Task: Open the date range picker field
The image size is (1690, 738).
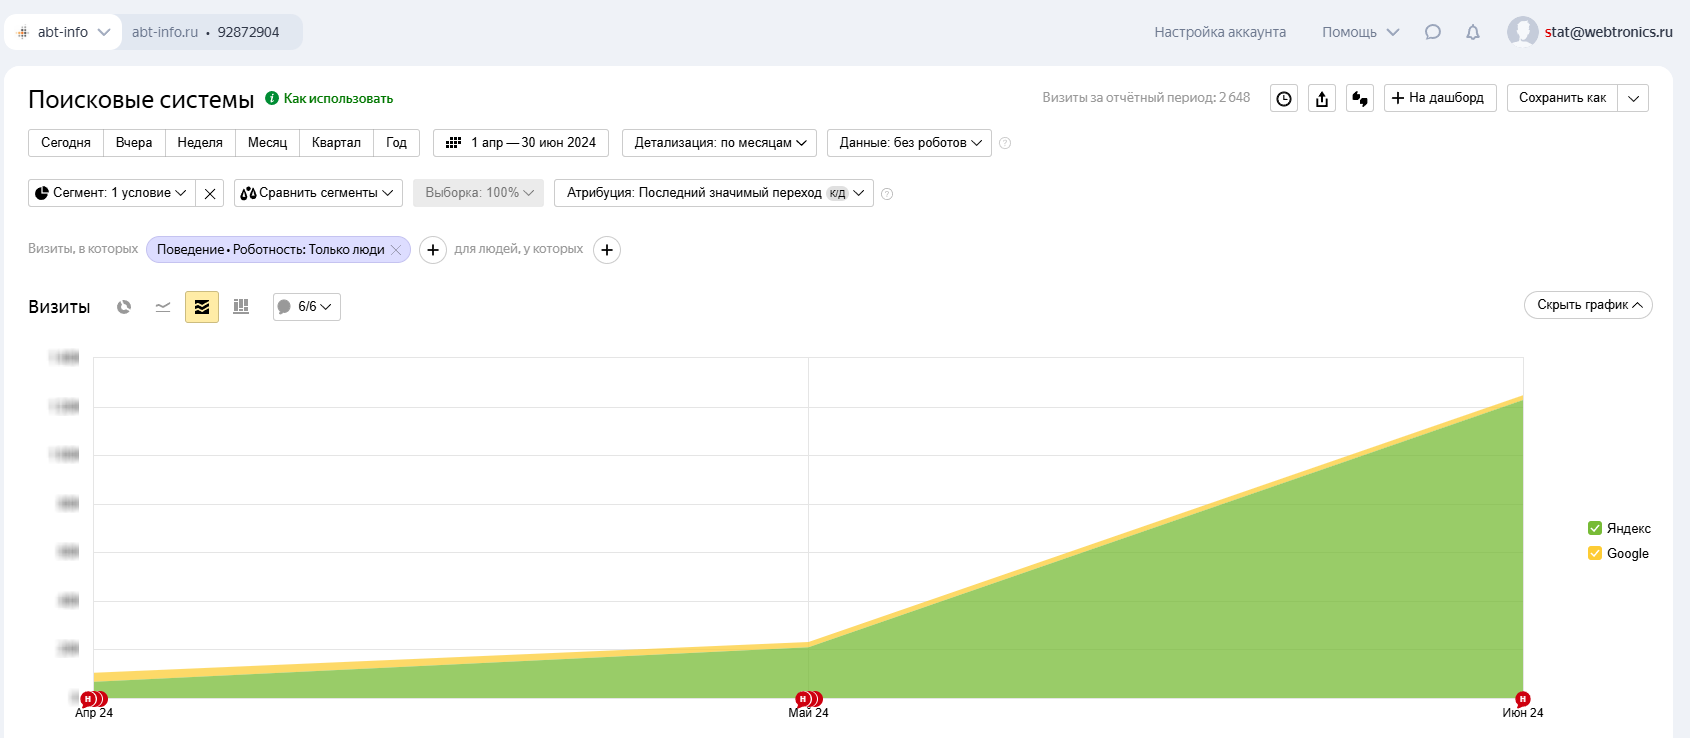Action: click(521, 143)
